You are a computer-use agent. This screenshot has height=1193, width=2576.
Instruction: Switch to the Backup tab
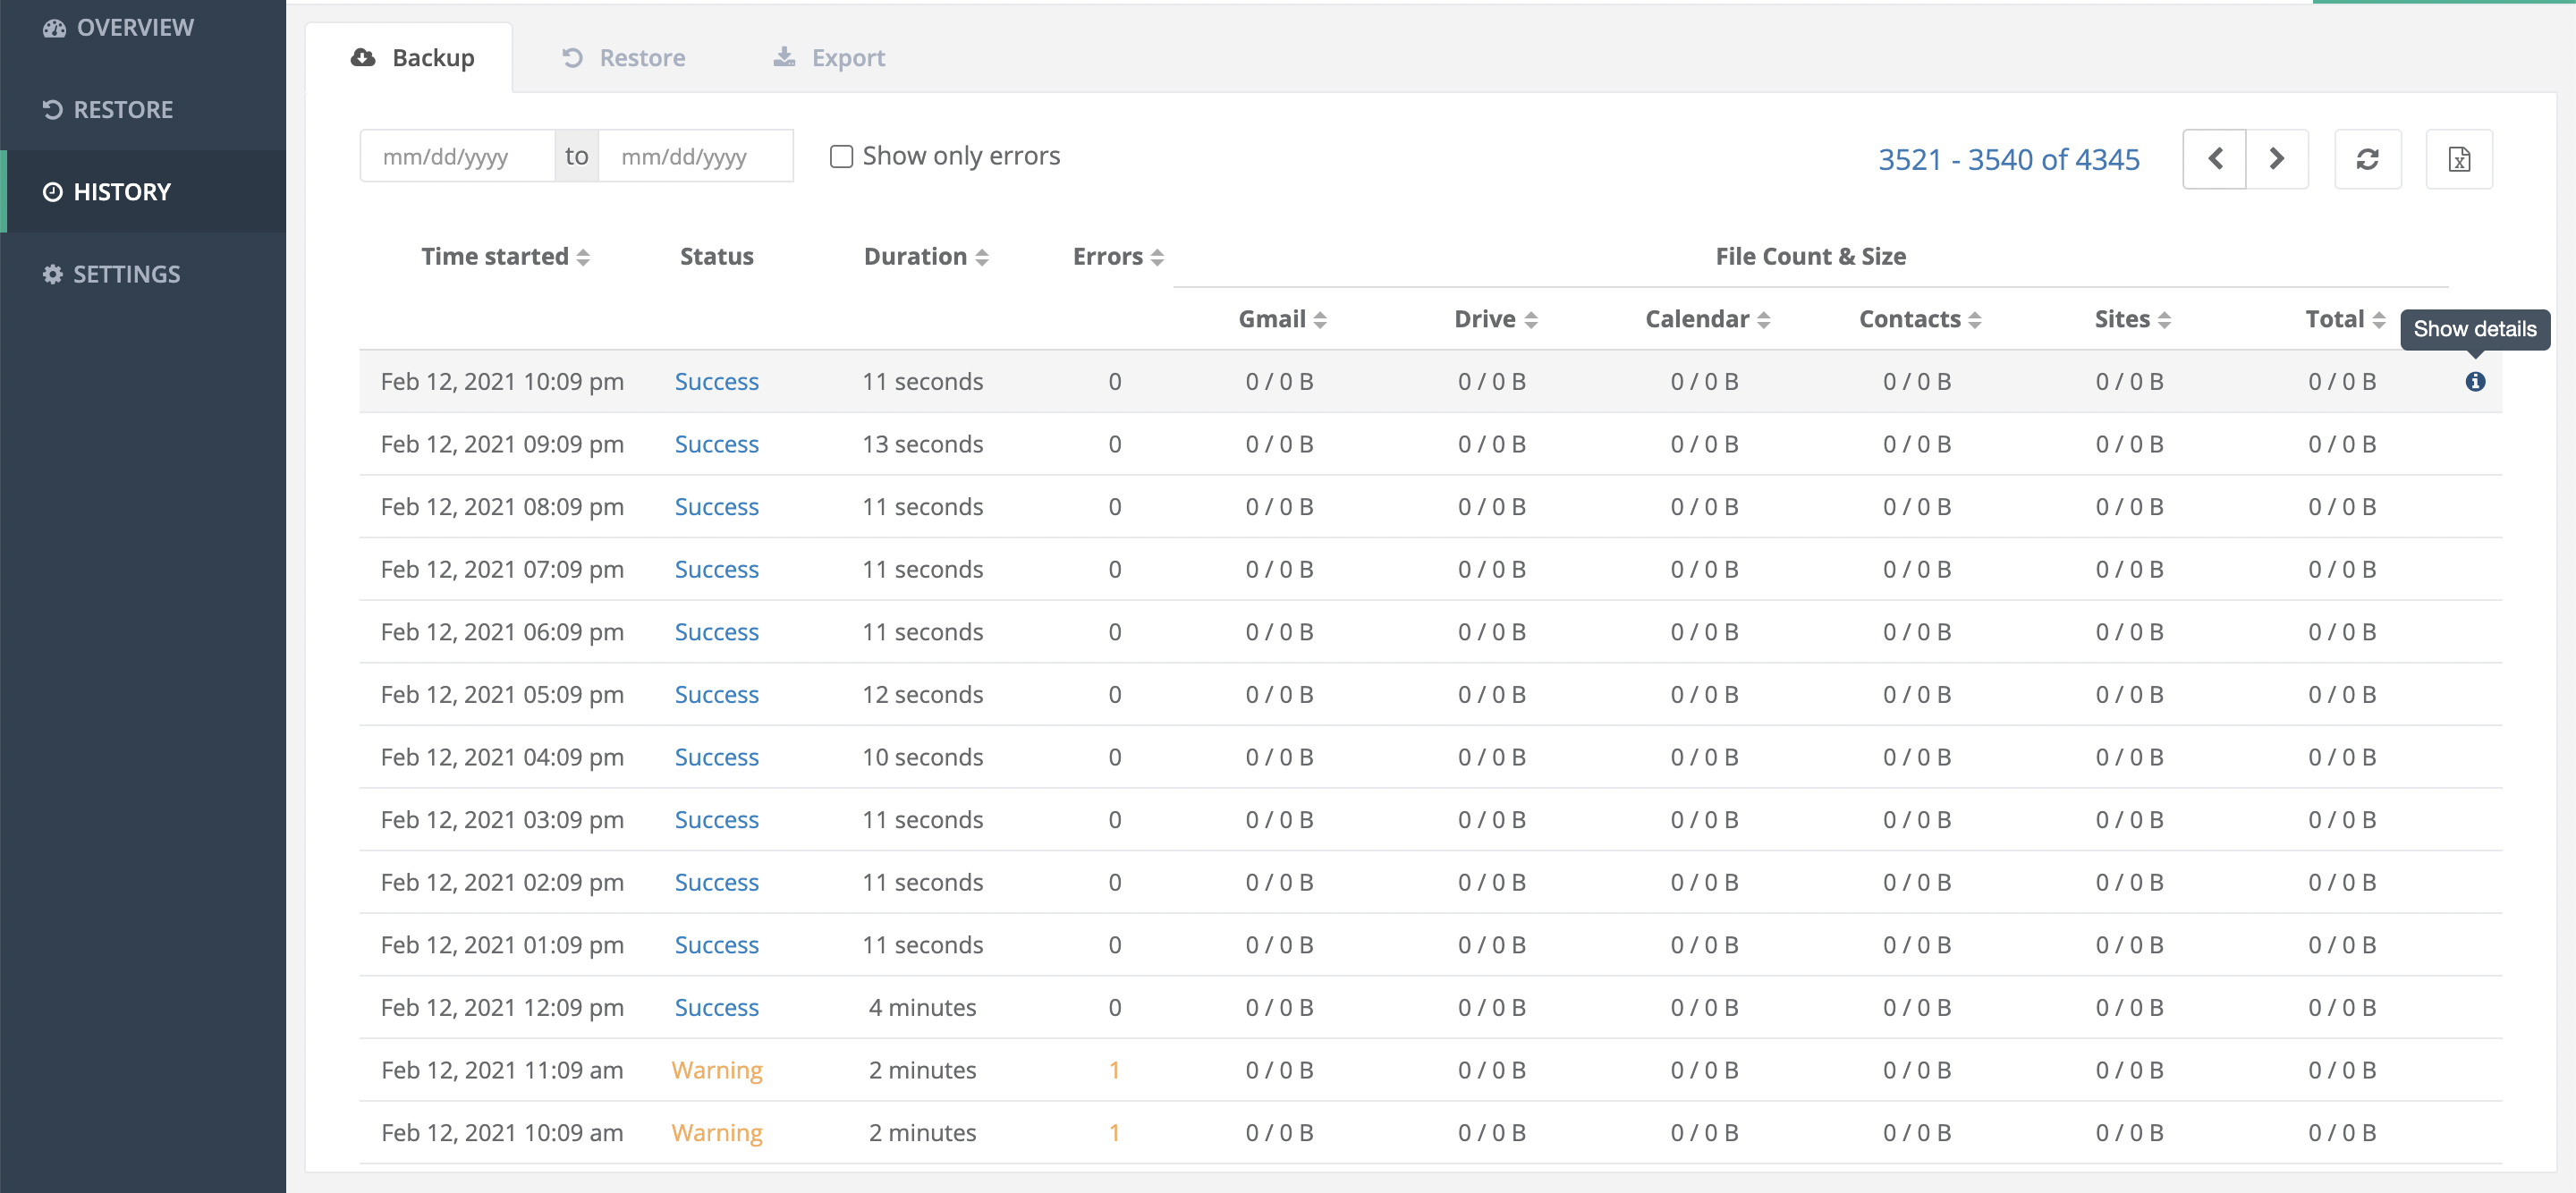coord(411,58)
